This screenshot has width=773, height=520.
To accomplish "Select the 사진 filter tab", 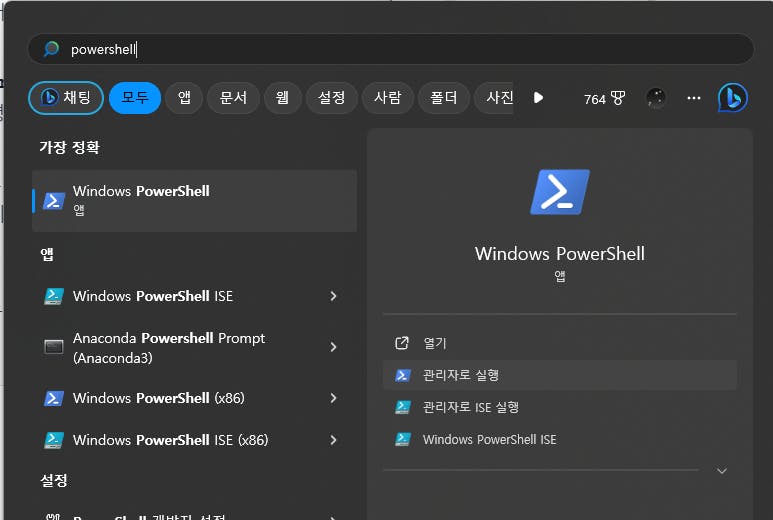I will pyautogui.click(x=494, y=98).
